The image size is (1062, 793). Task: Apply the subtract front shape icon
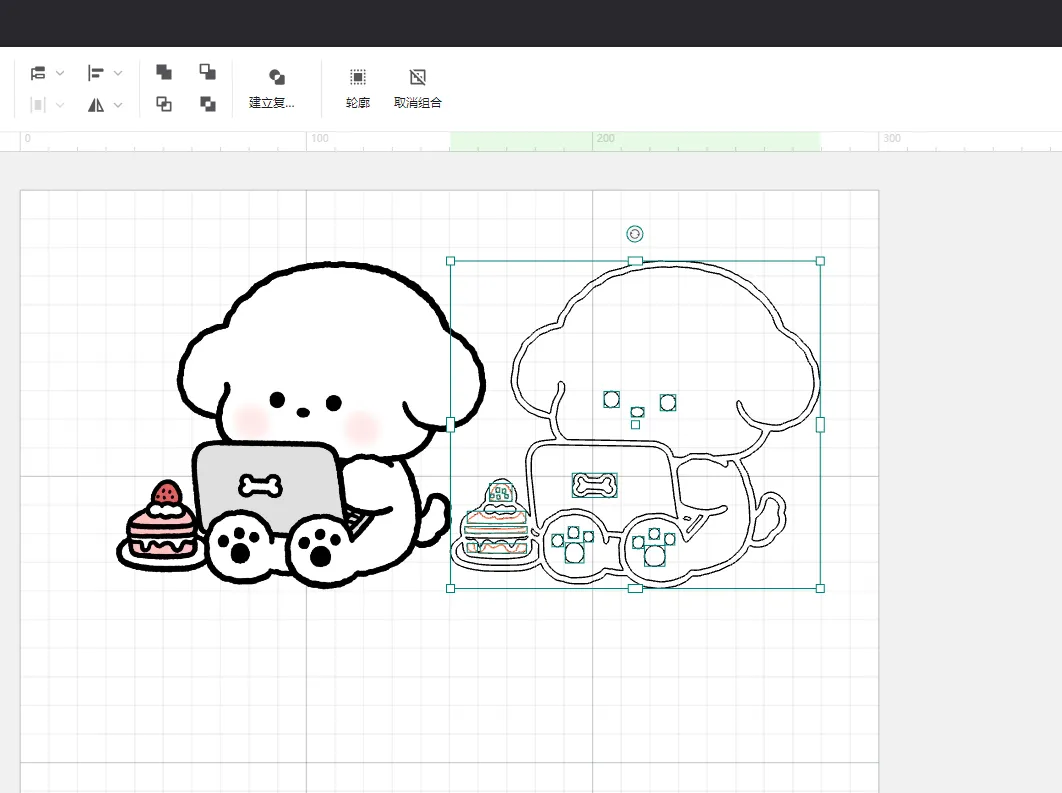(207, 72)
